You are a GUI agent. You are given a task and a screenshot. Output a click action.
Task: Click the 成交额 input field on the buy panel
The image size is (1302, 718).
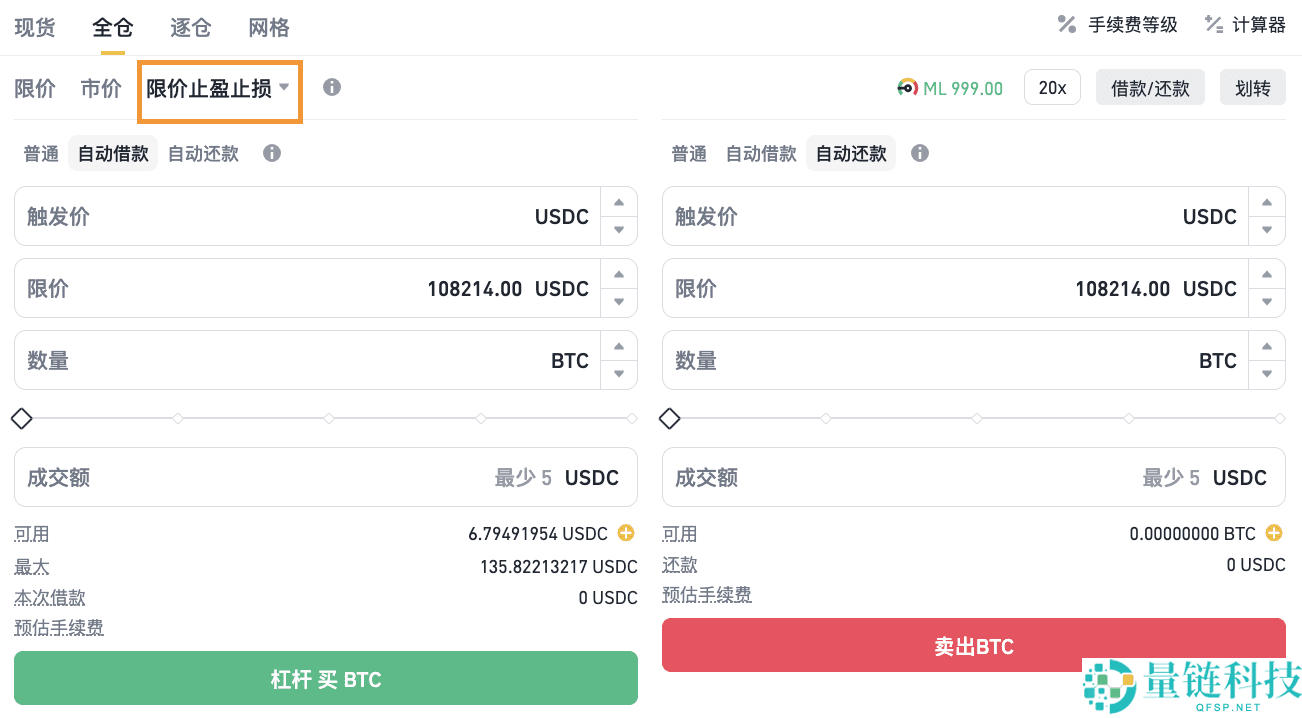point(250,477)
